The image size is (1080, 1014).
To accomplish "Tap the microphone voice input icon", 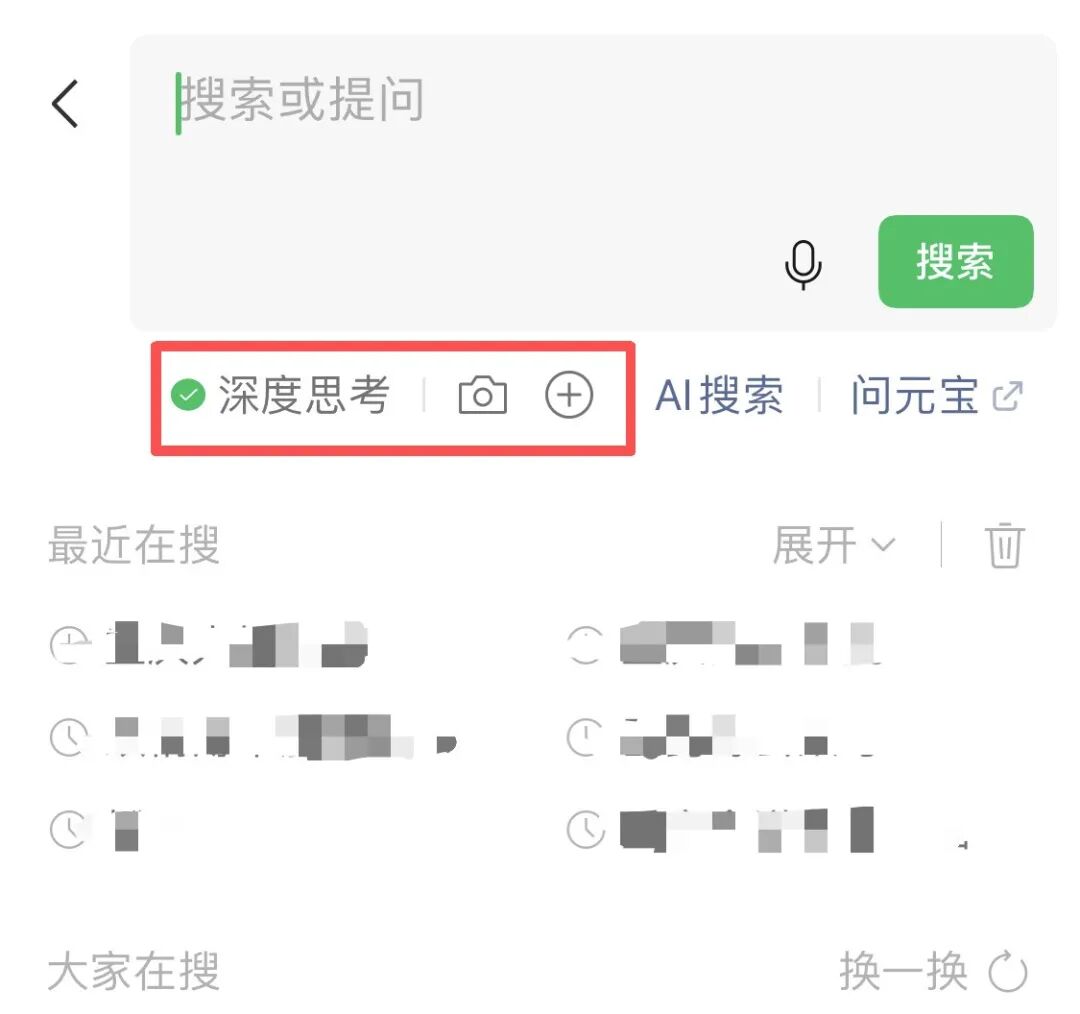I will 803,265.
